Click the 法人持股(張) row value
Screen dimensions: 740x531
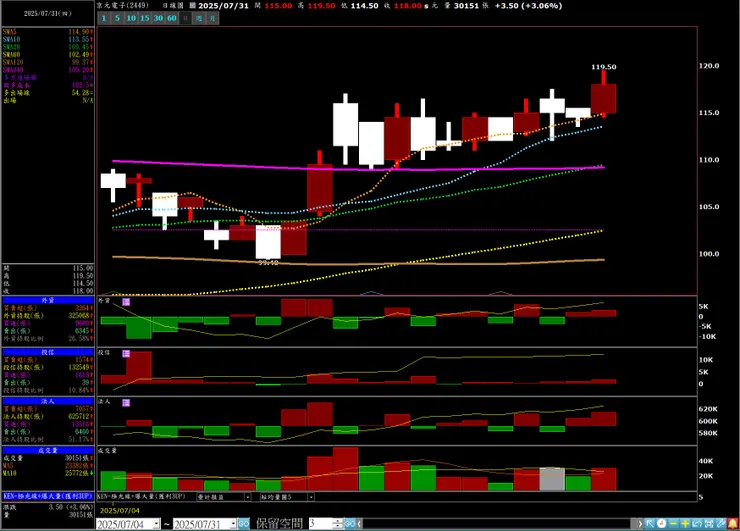79,416
